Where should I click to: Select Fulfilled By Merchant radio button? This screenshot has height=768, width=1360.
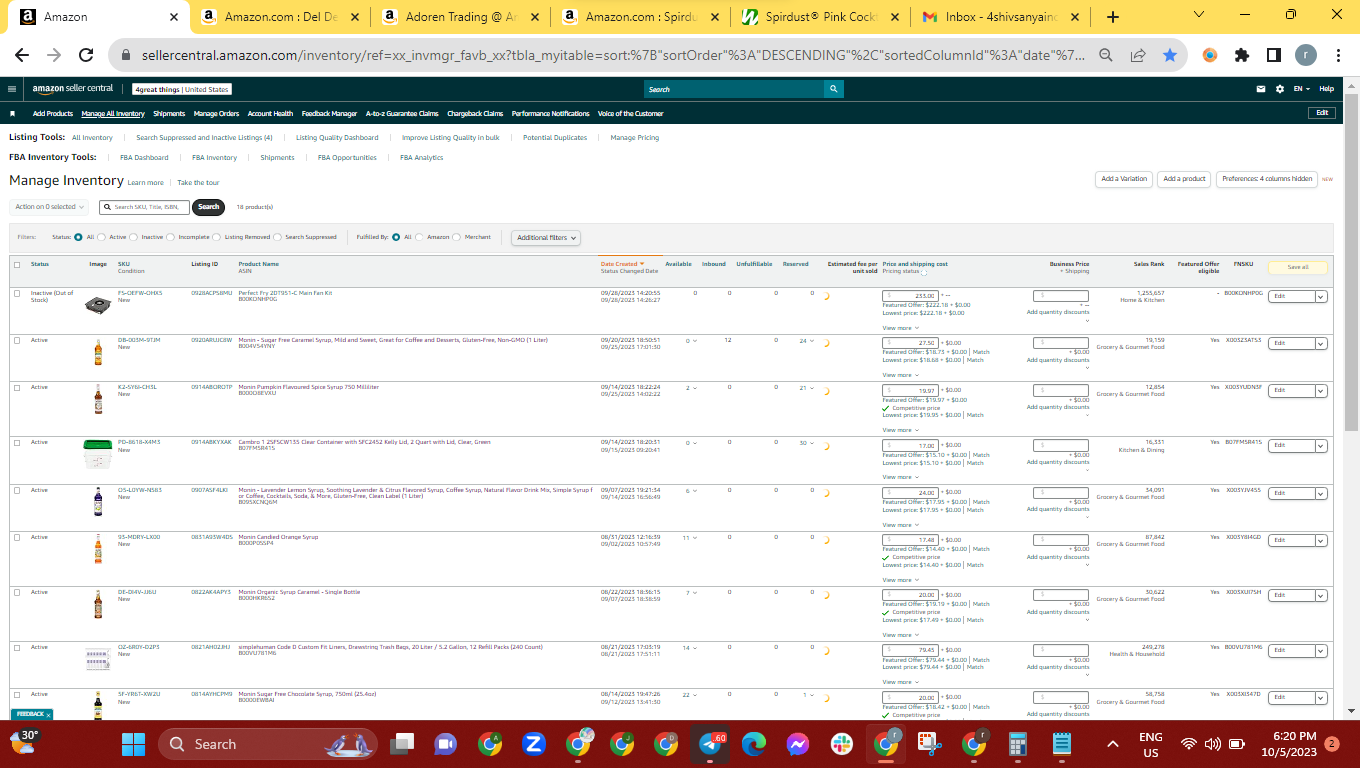pos(457,237)
